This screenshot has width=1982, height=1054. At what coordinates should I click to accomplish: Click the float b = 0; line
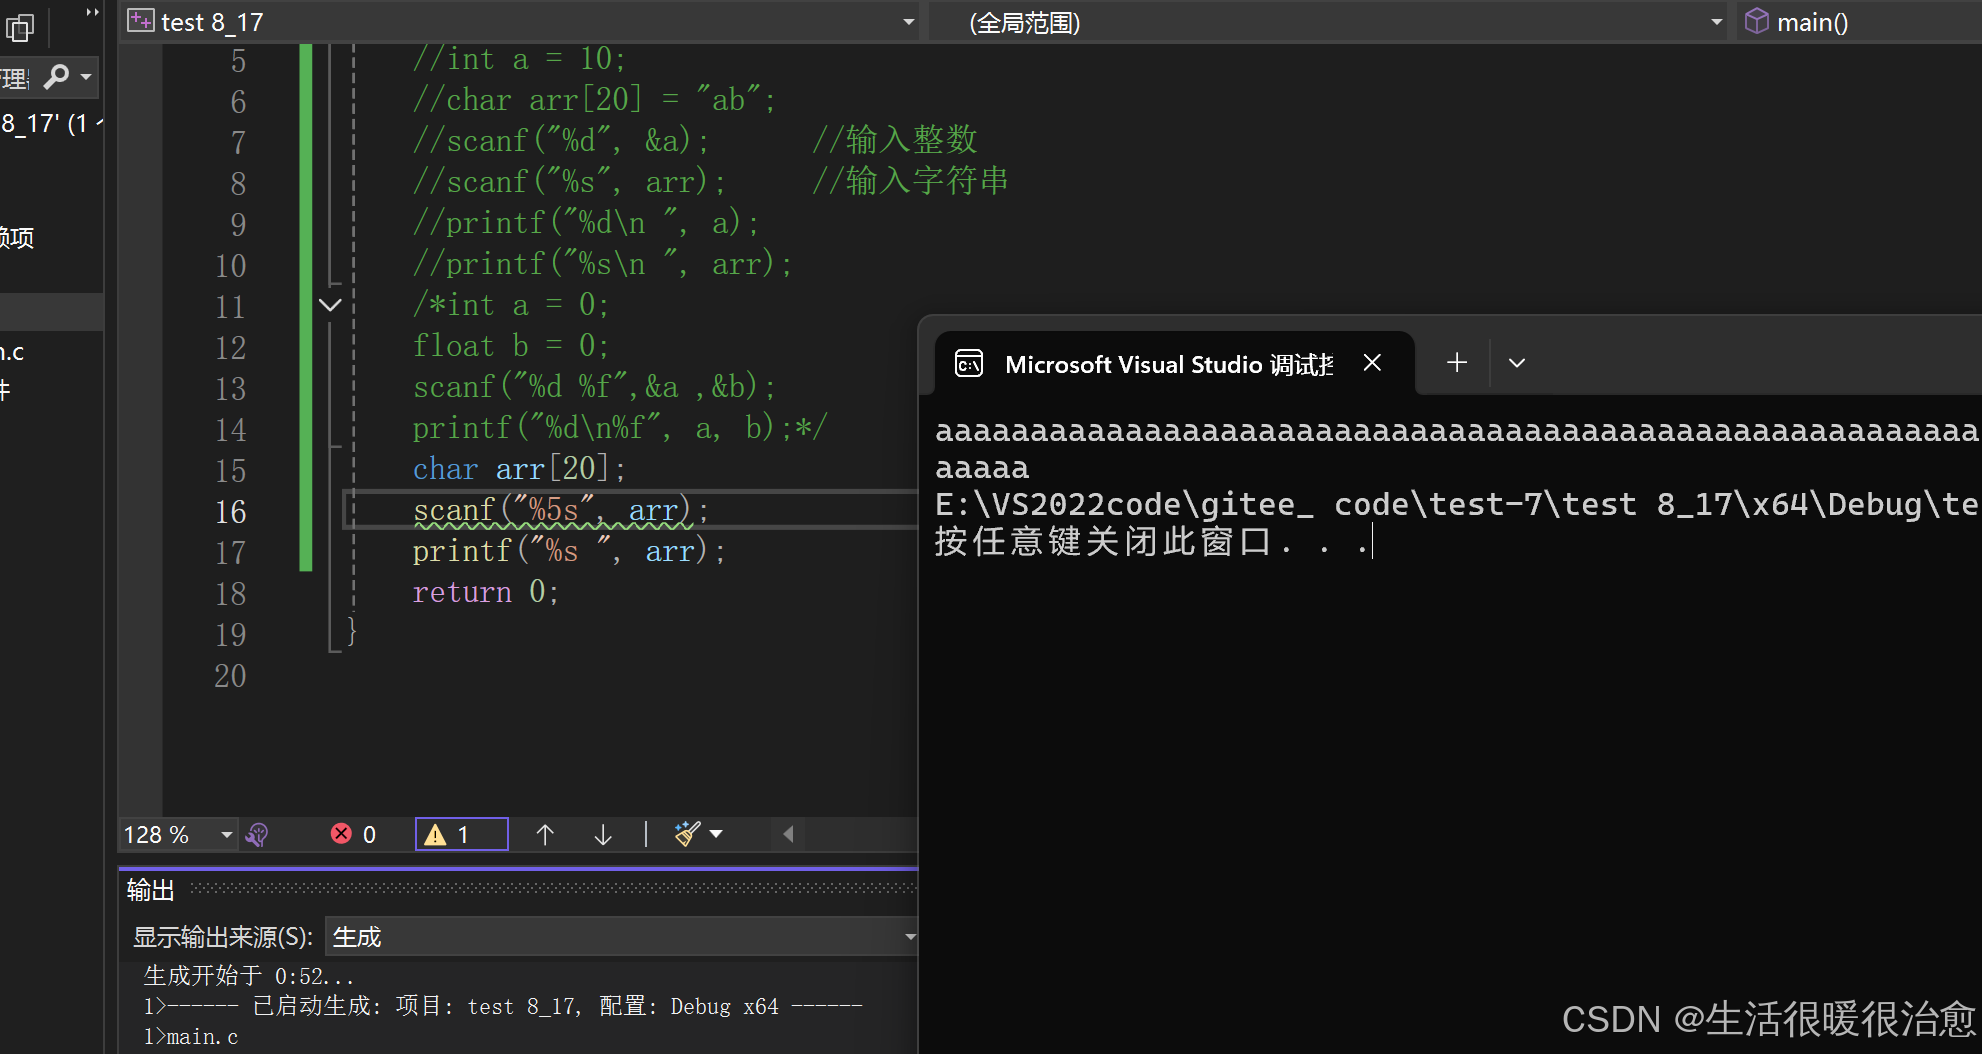pyautogui.click(x=511, y=346)
